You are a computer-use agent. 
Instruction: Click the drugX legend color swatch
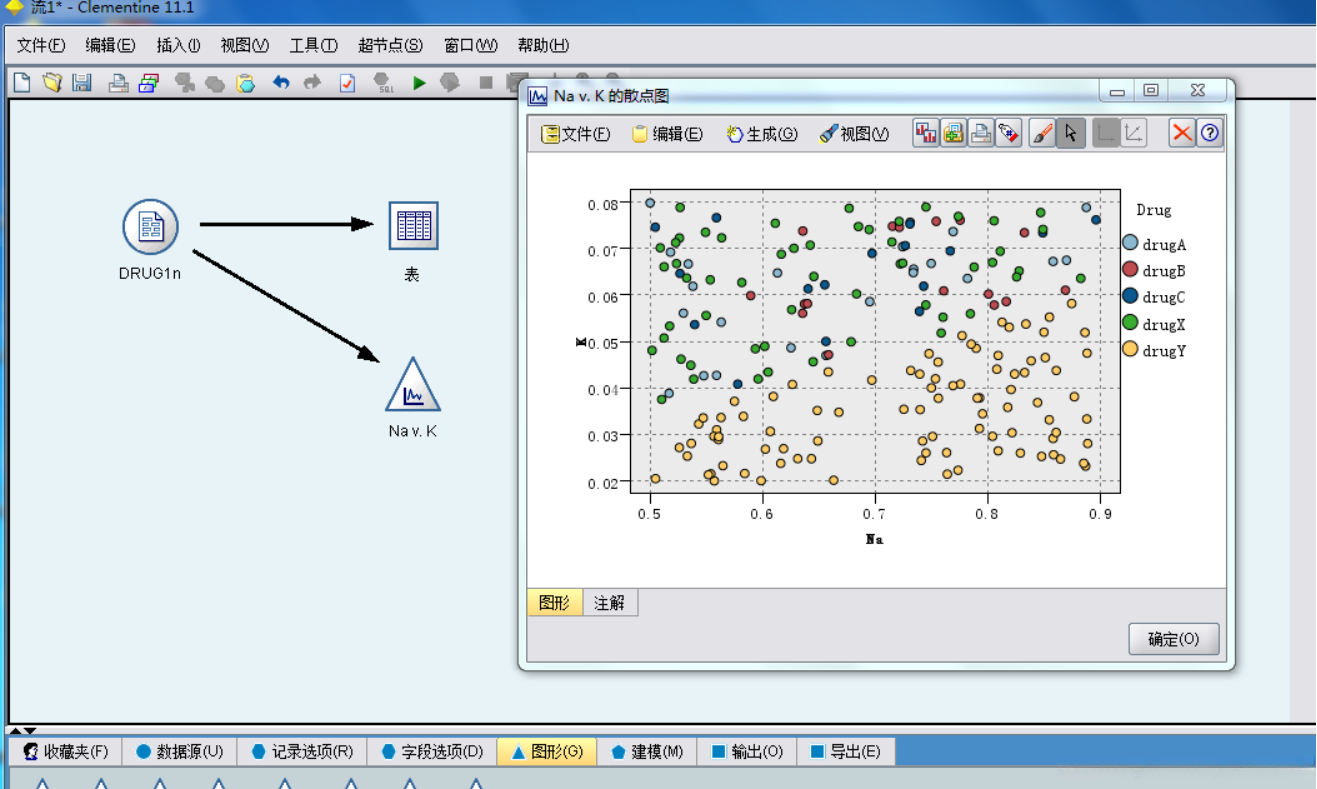point(1130,323)
